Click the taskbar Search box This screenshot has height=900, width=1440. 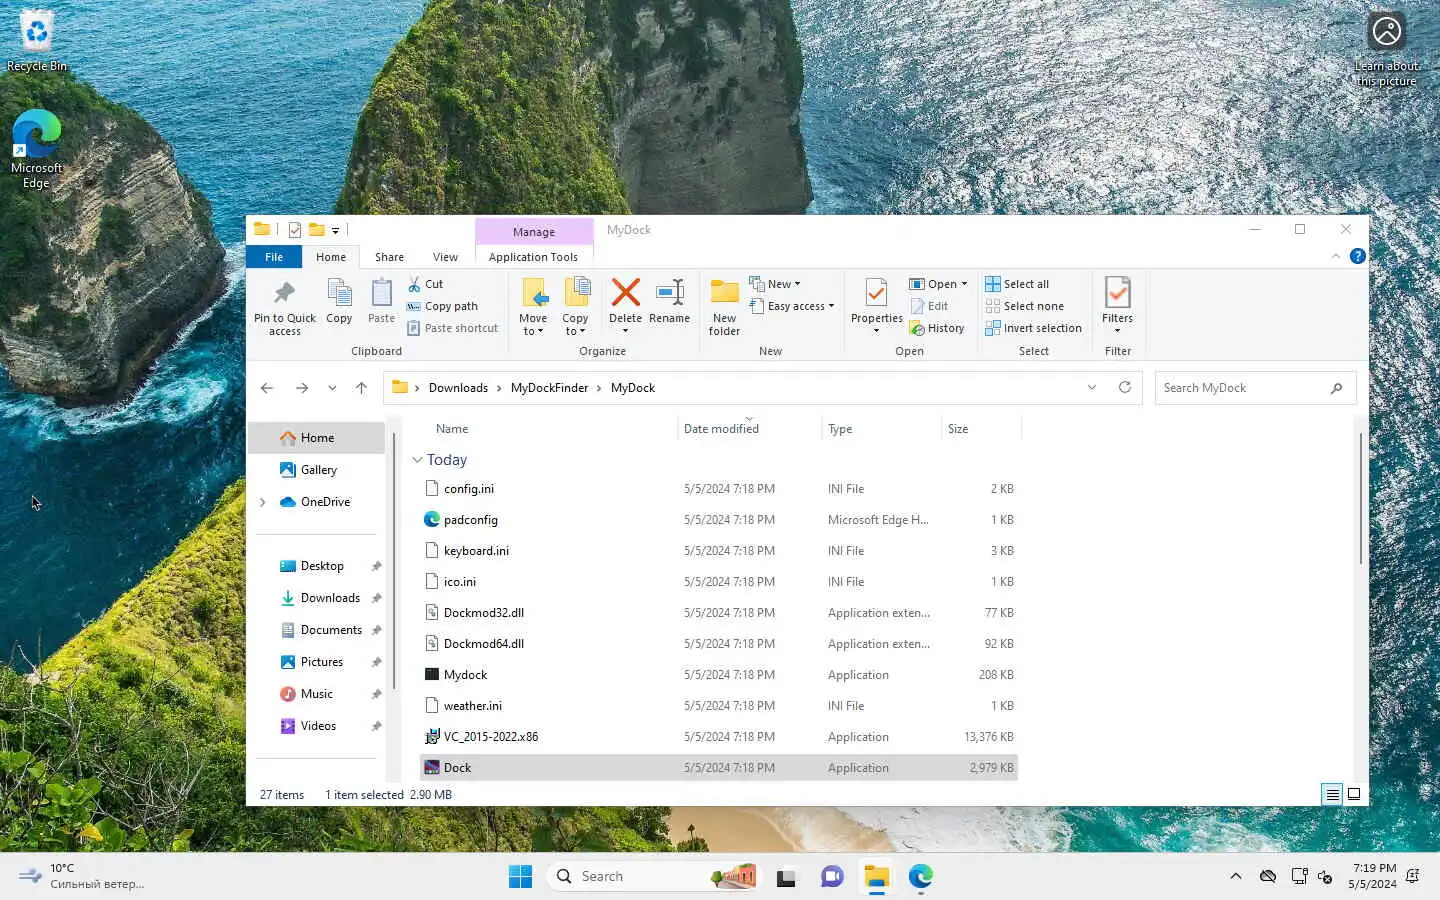tap(655, 876)
